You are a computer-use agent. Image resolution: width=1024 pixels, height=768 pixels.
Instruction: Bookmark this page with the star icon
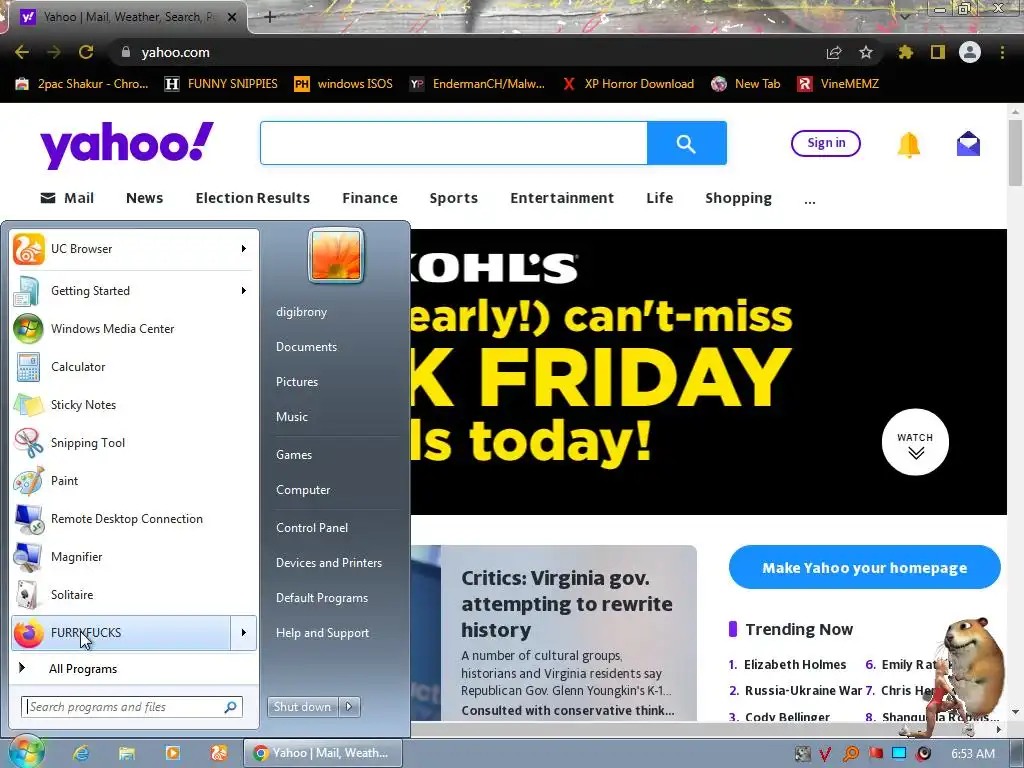click(865, 52)
